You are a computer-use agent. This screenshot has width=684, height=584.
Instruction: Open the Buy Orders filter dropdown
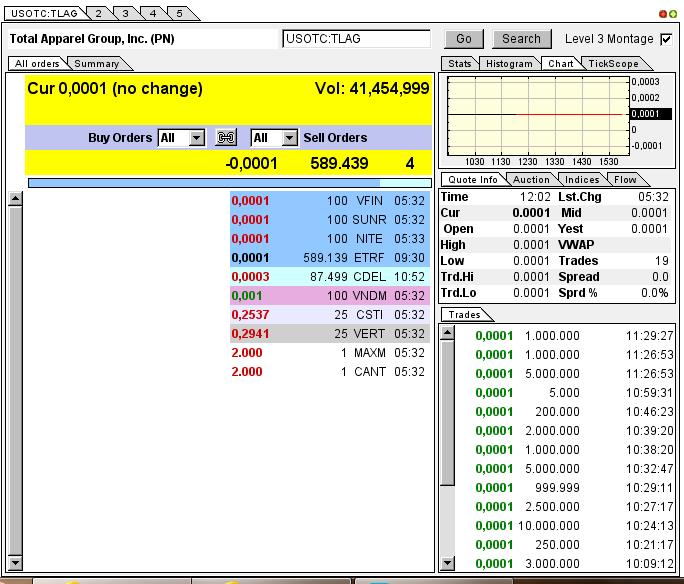(x=196, y=138)
